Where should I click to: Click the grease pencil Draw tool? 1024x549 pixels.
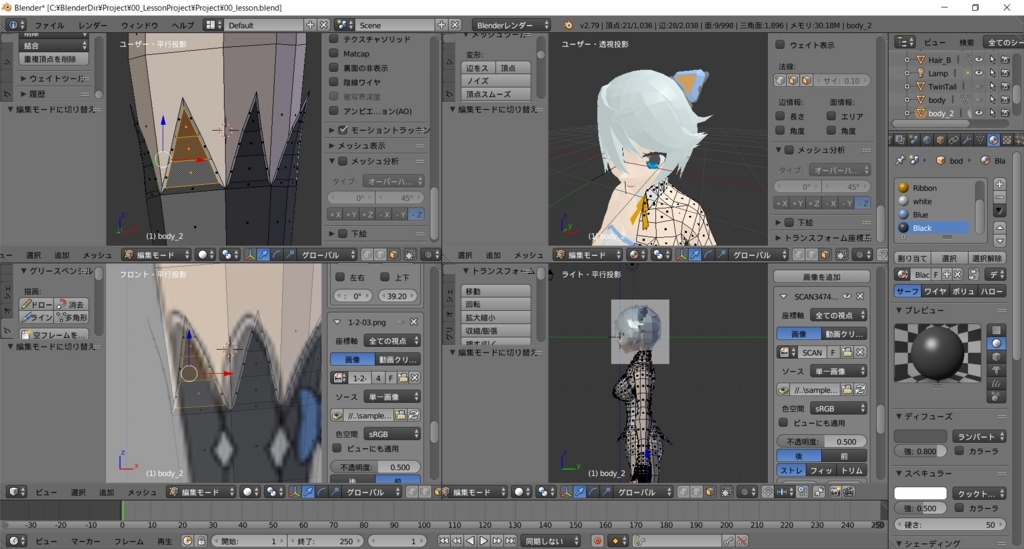pos(37,304)
